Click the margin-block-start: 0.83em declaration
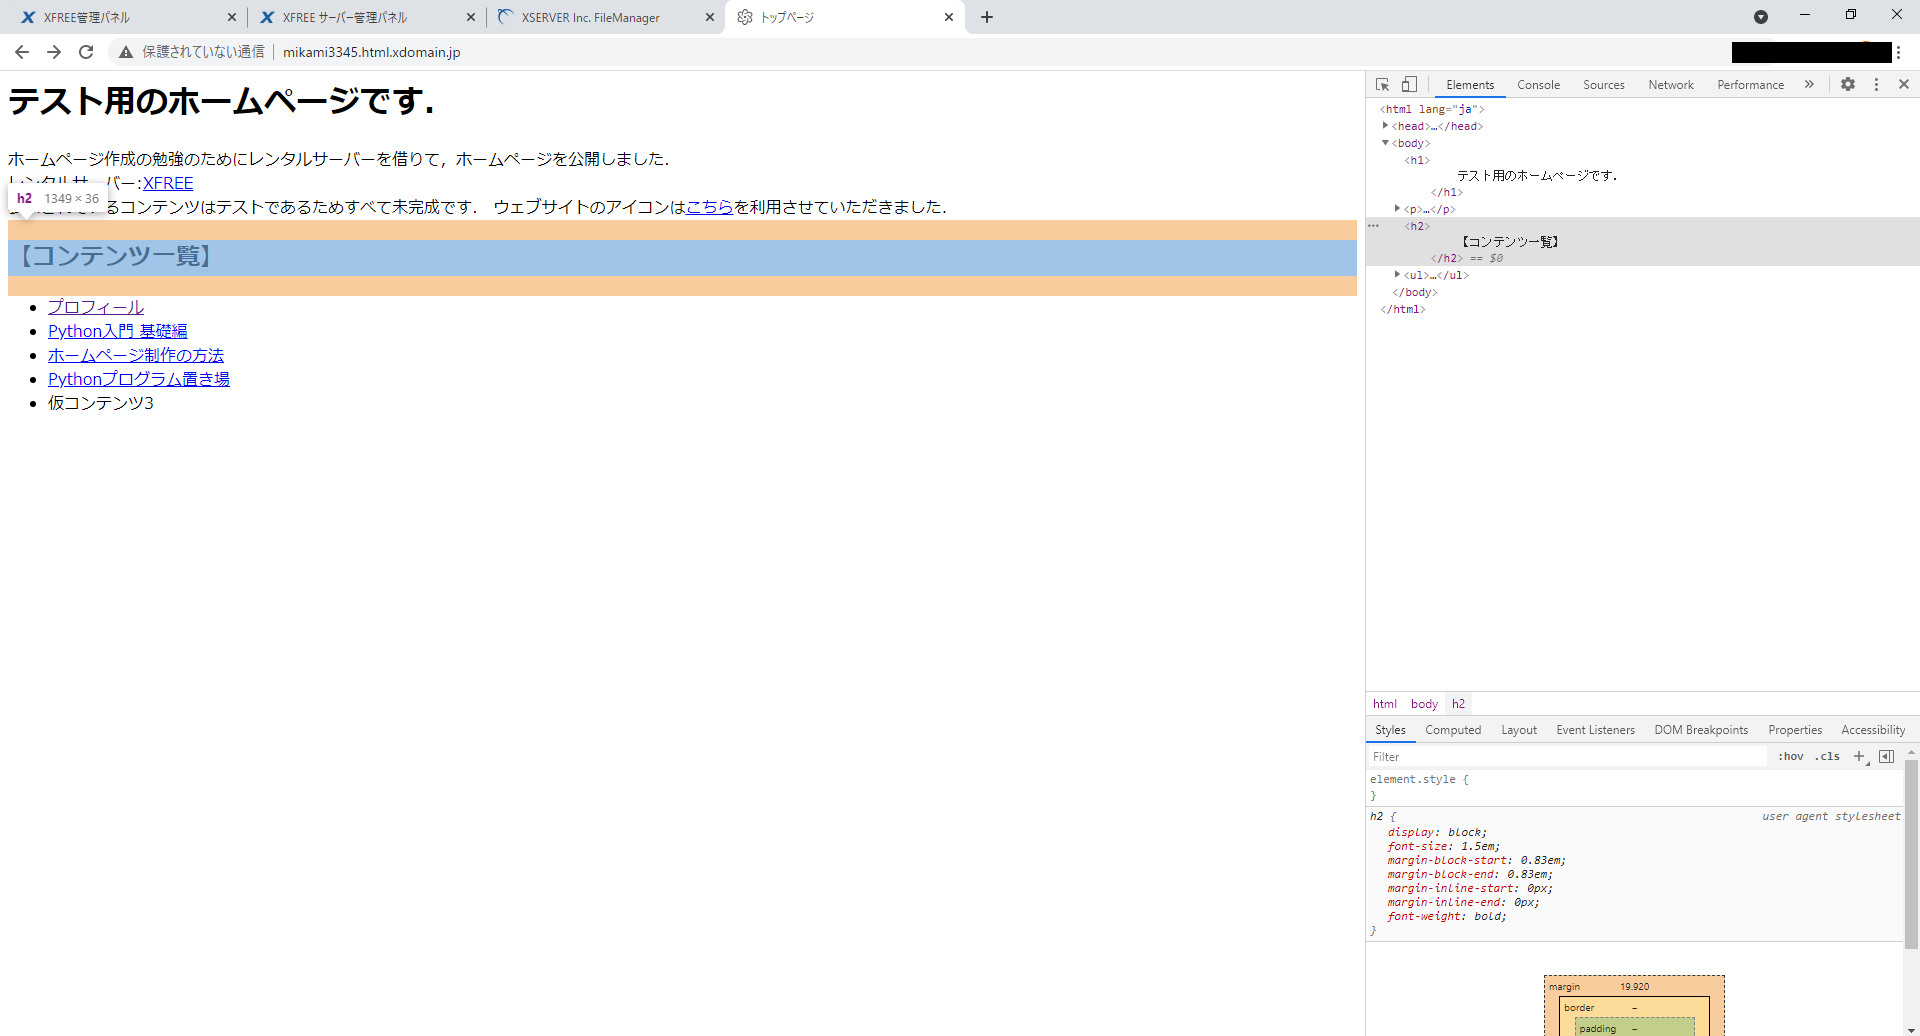 pos(1476,860)
